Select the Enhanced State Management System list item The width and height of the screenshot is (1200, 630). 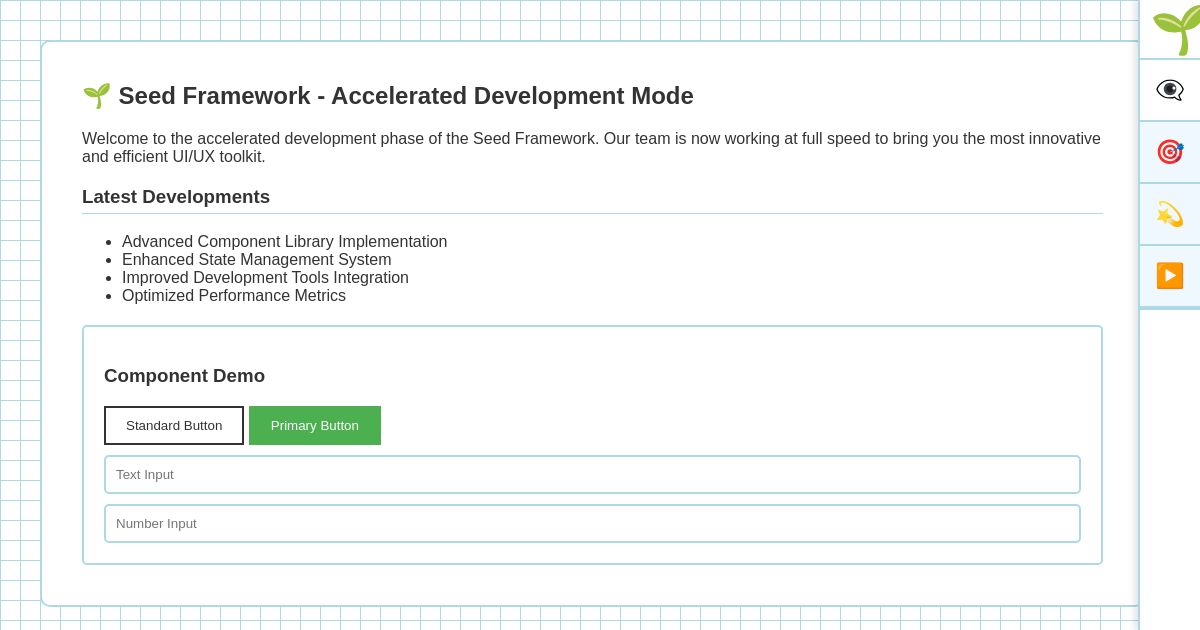coord(257,260)
